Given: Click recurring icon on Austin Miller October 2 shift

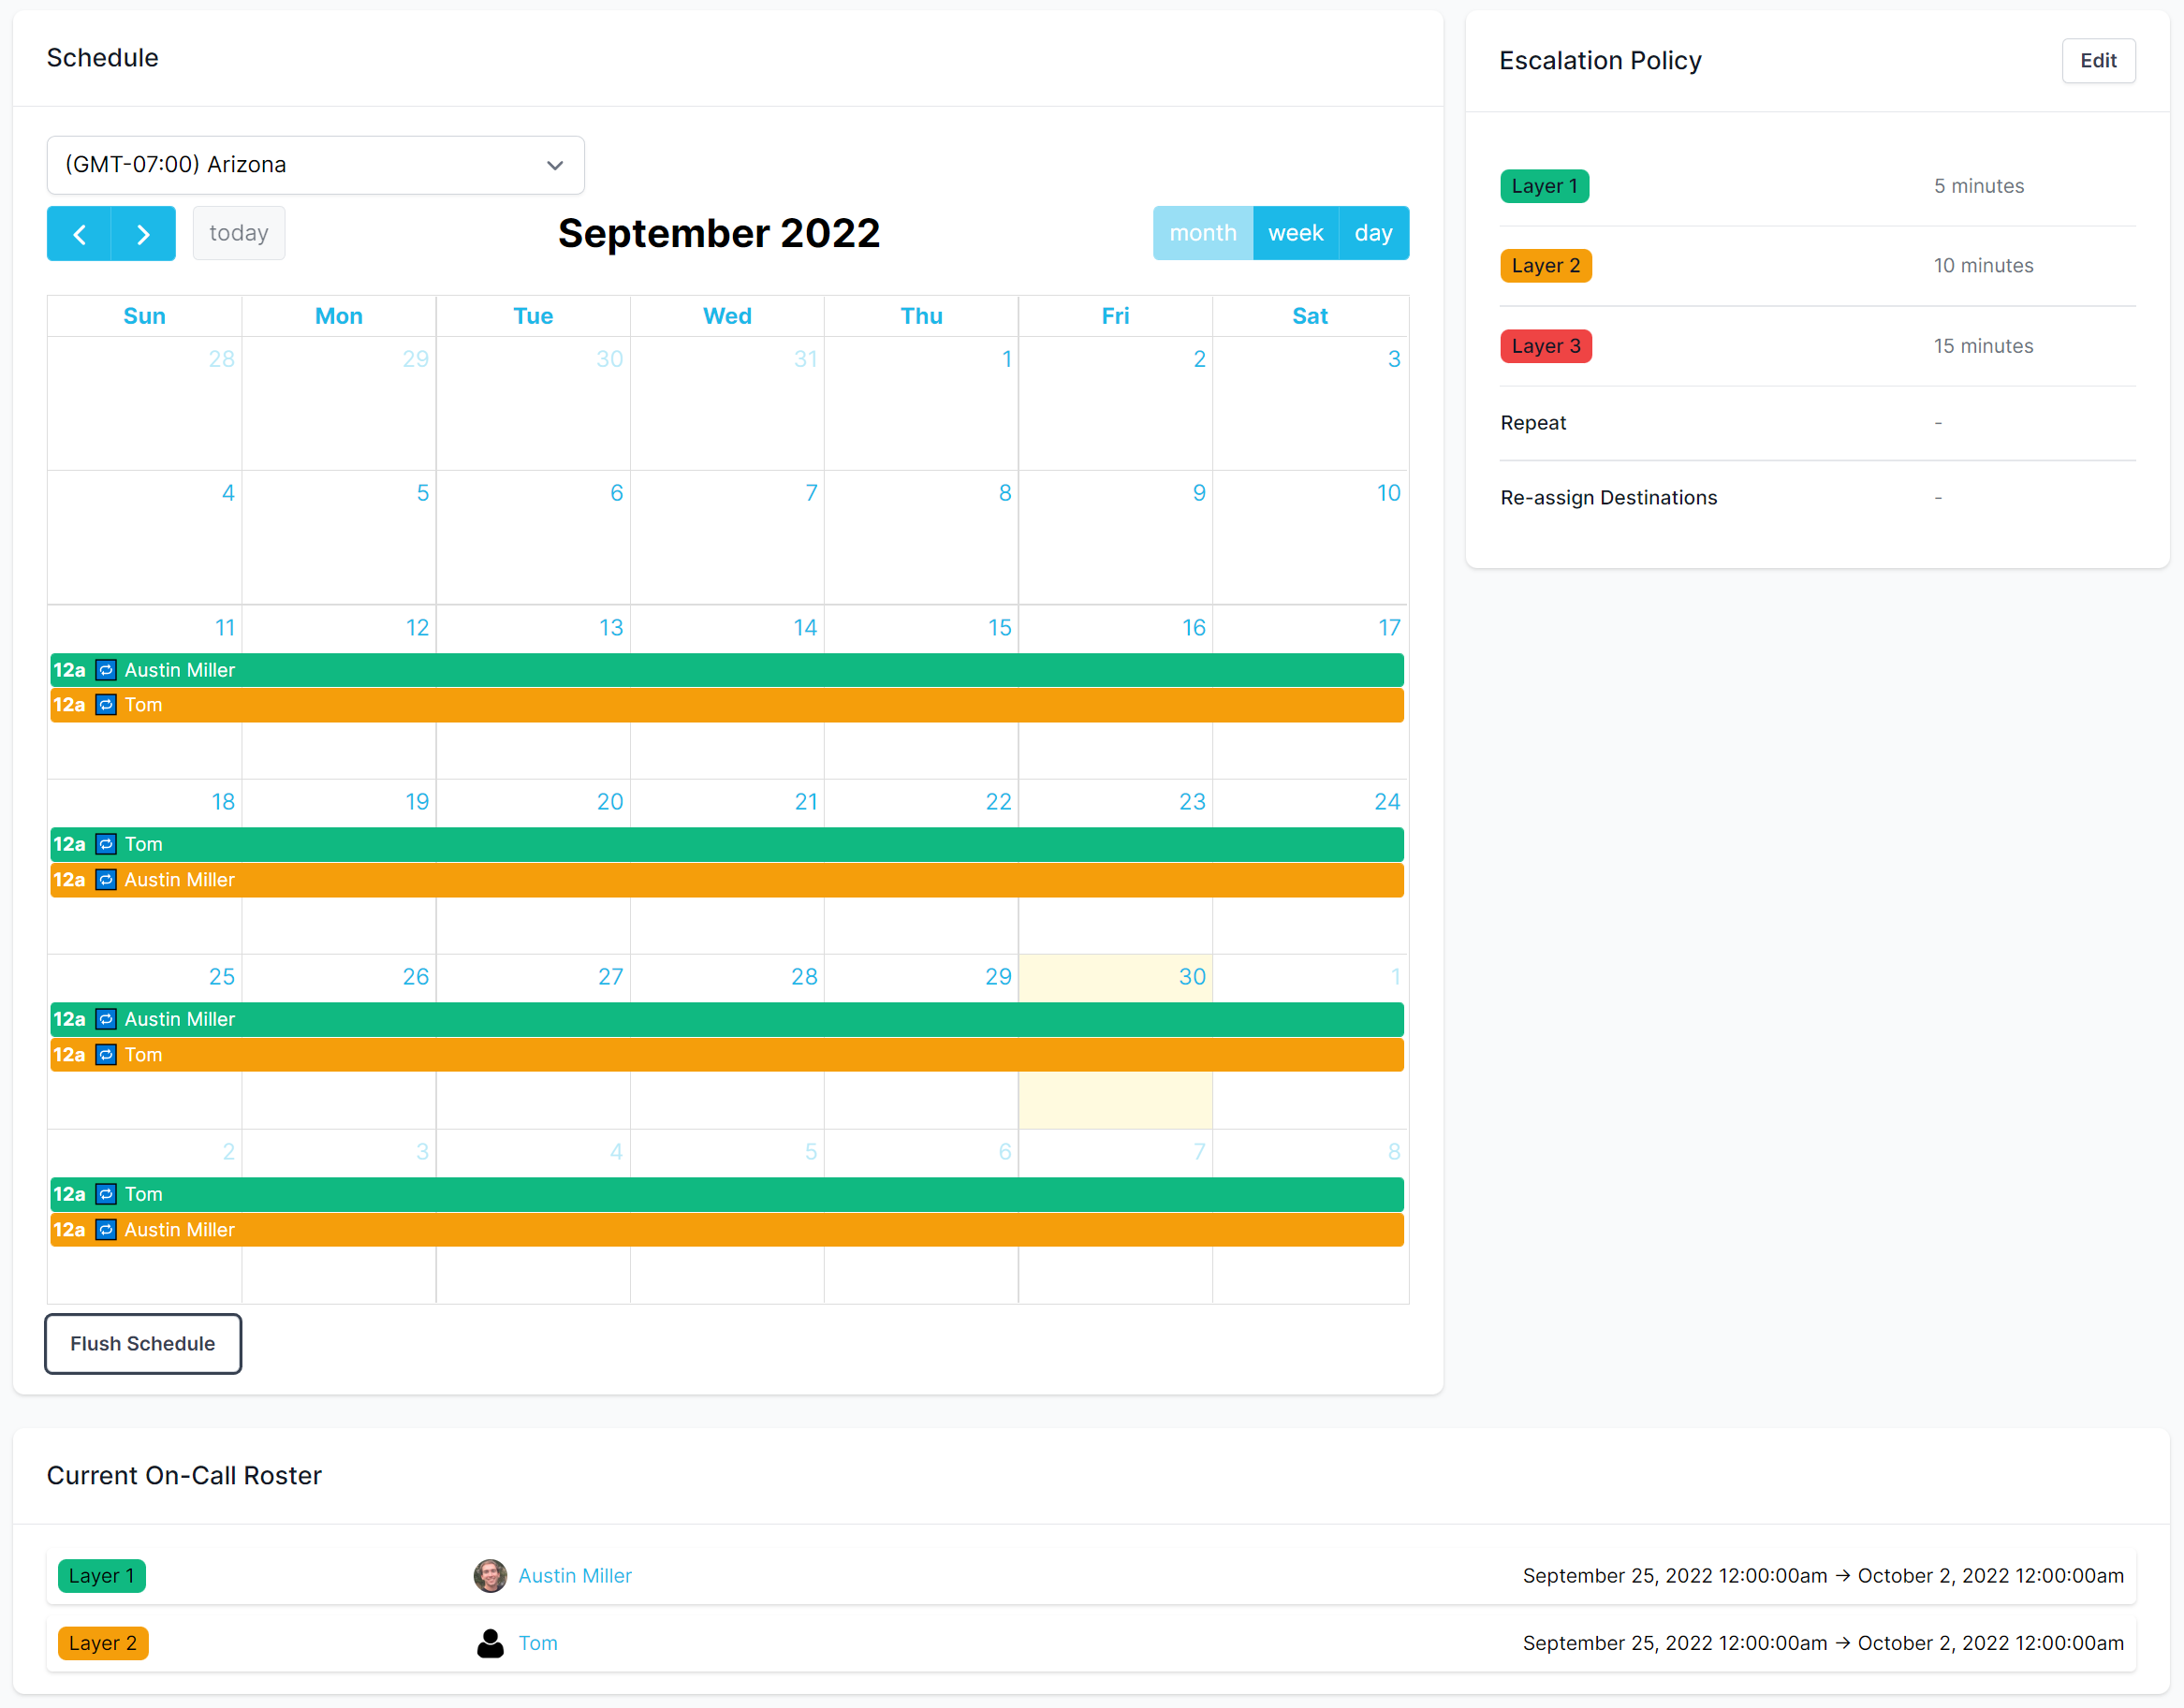Looking at the screenshot, I should pyautogui.click(x=106, y=1230).
